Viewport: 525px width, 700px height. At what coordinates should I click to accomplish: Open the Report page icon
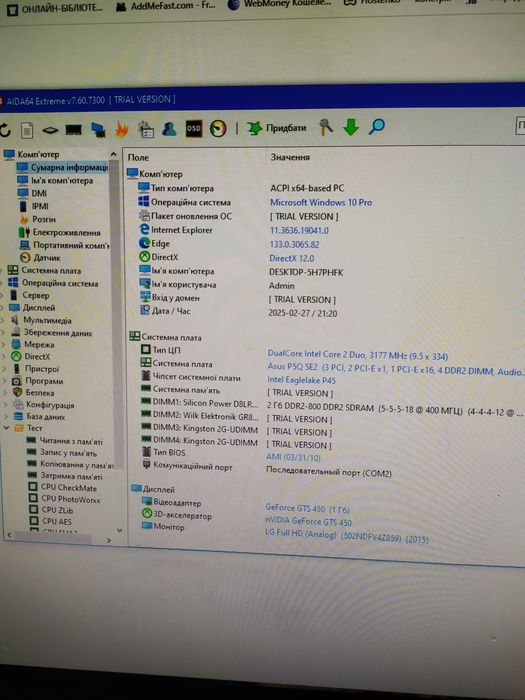click(x=27, y=130)
